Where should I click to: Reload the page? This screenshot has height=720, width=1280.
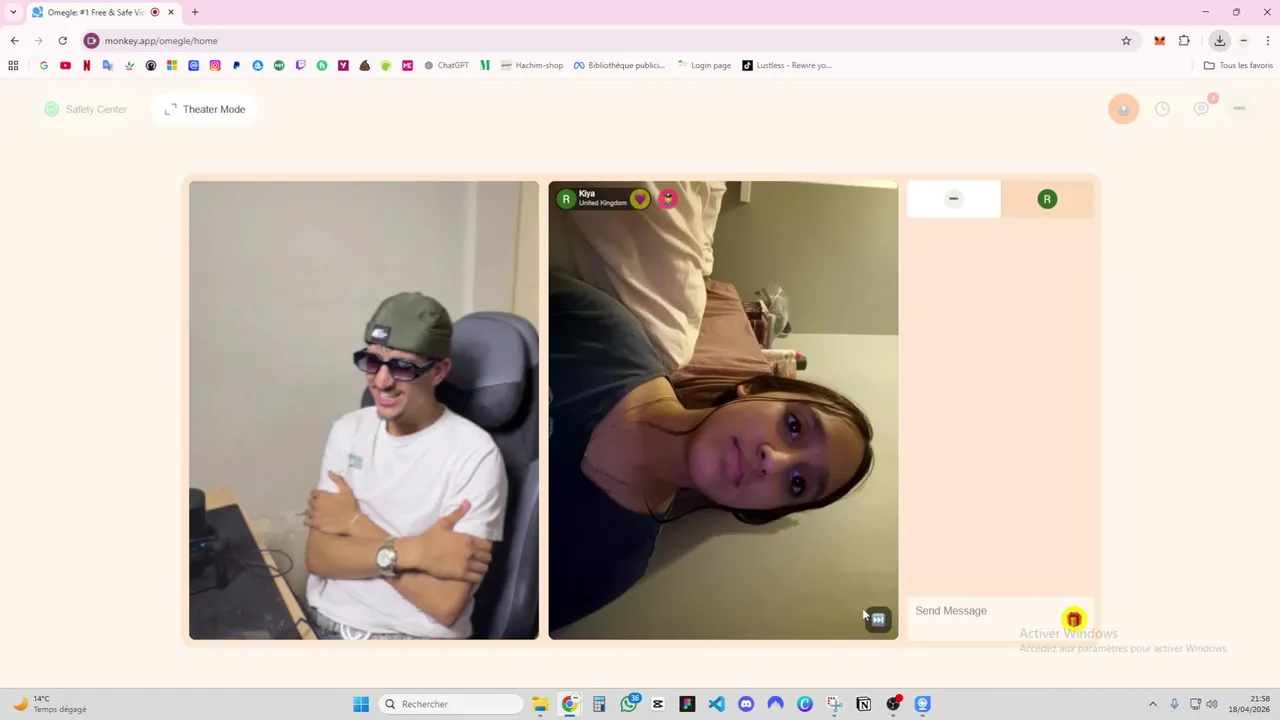click(x=62, y=41)
